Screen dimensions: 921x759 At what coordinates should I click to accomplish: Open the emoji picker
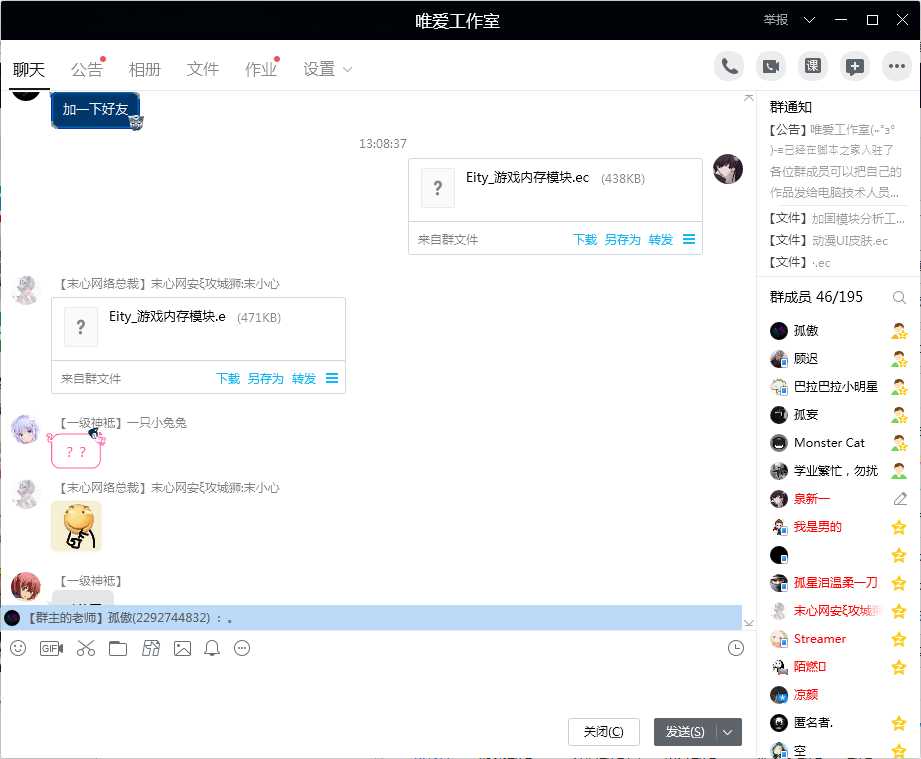pyautogui.click(x=18, y=648)
